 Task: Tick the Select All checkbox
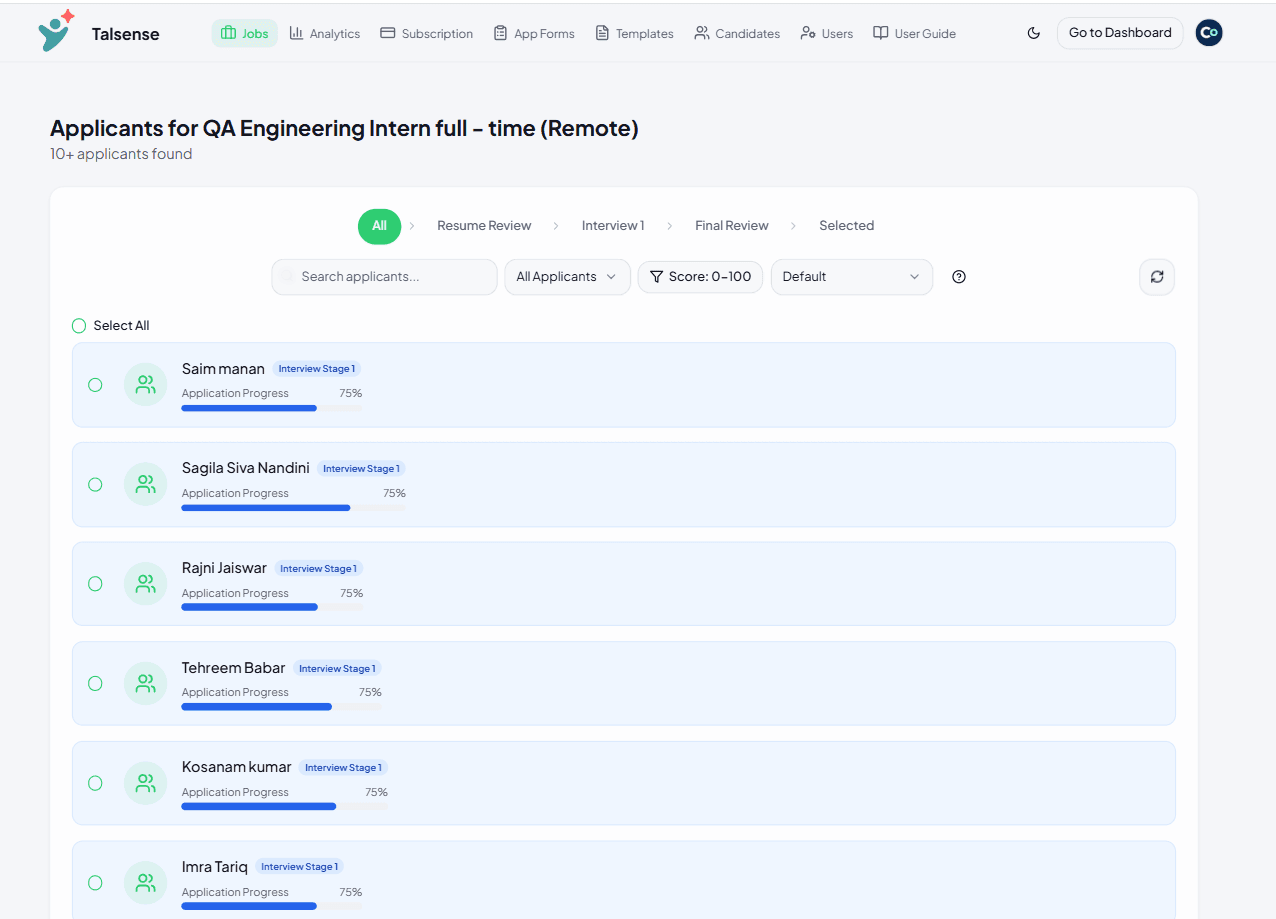click(x=79, y=326)
